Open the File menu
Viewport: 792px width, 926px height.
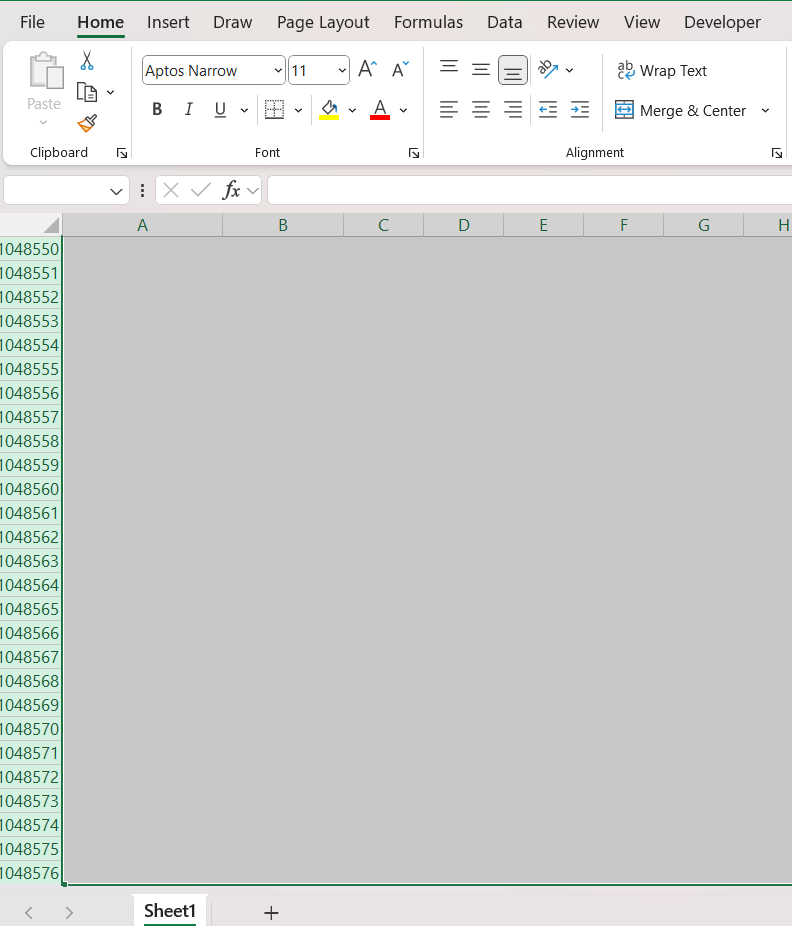pos(32,22)
